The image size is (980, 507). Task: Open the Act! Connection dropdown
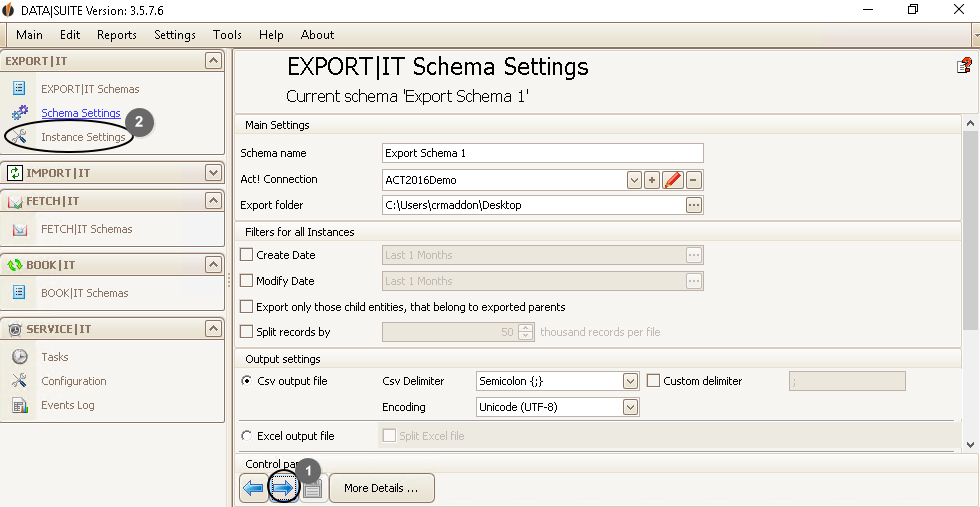pyautogui.click(x=634, y=180)
